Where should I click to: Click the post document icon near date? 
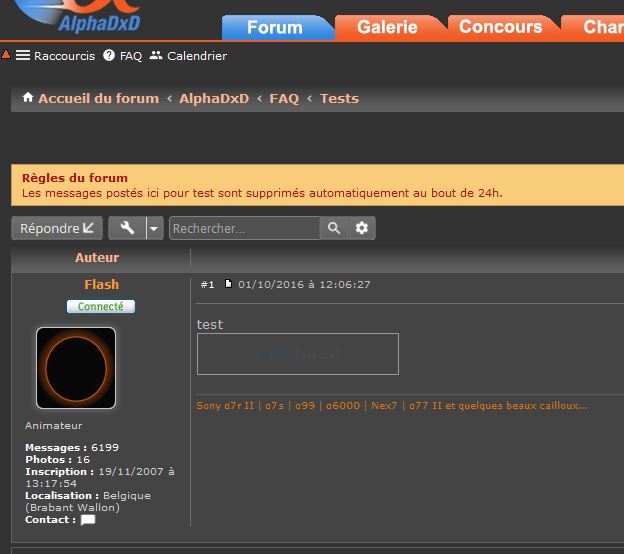[x=228, y=284]
